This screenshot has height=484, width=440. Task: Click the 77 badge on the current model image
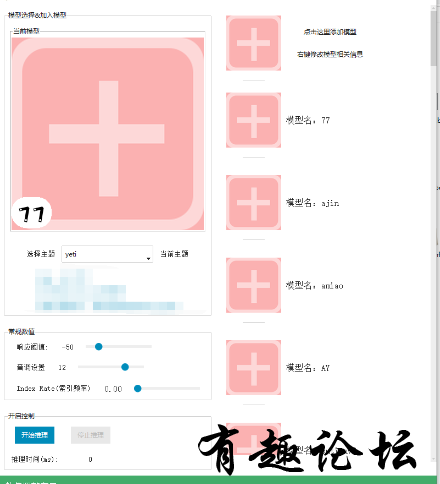31,214
